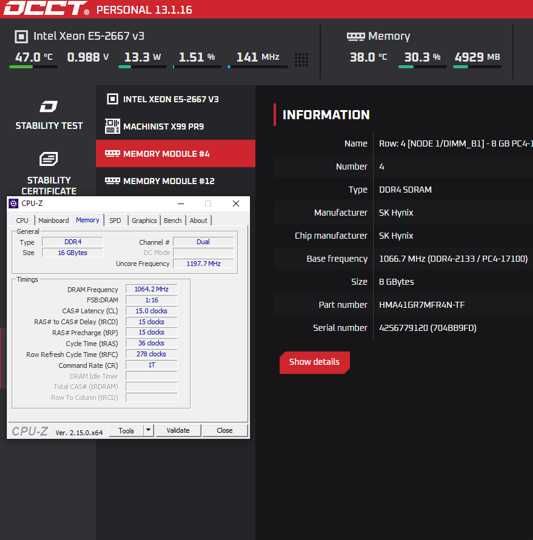Switch to SPD tab in CPU-Z

tap(115, 220)
